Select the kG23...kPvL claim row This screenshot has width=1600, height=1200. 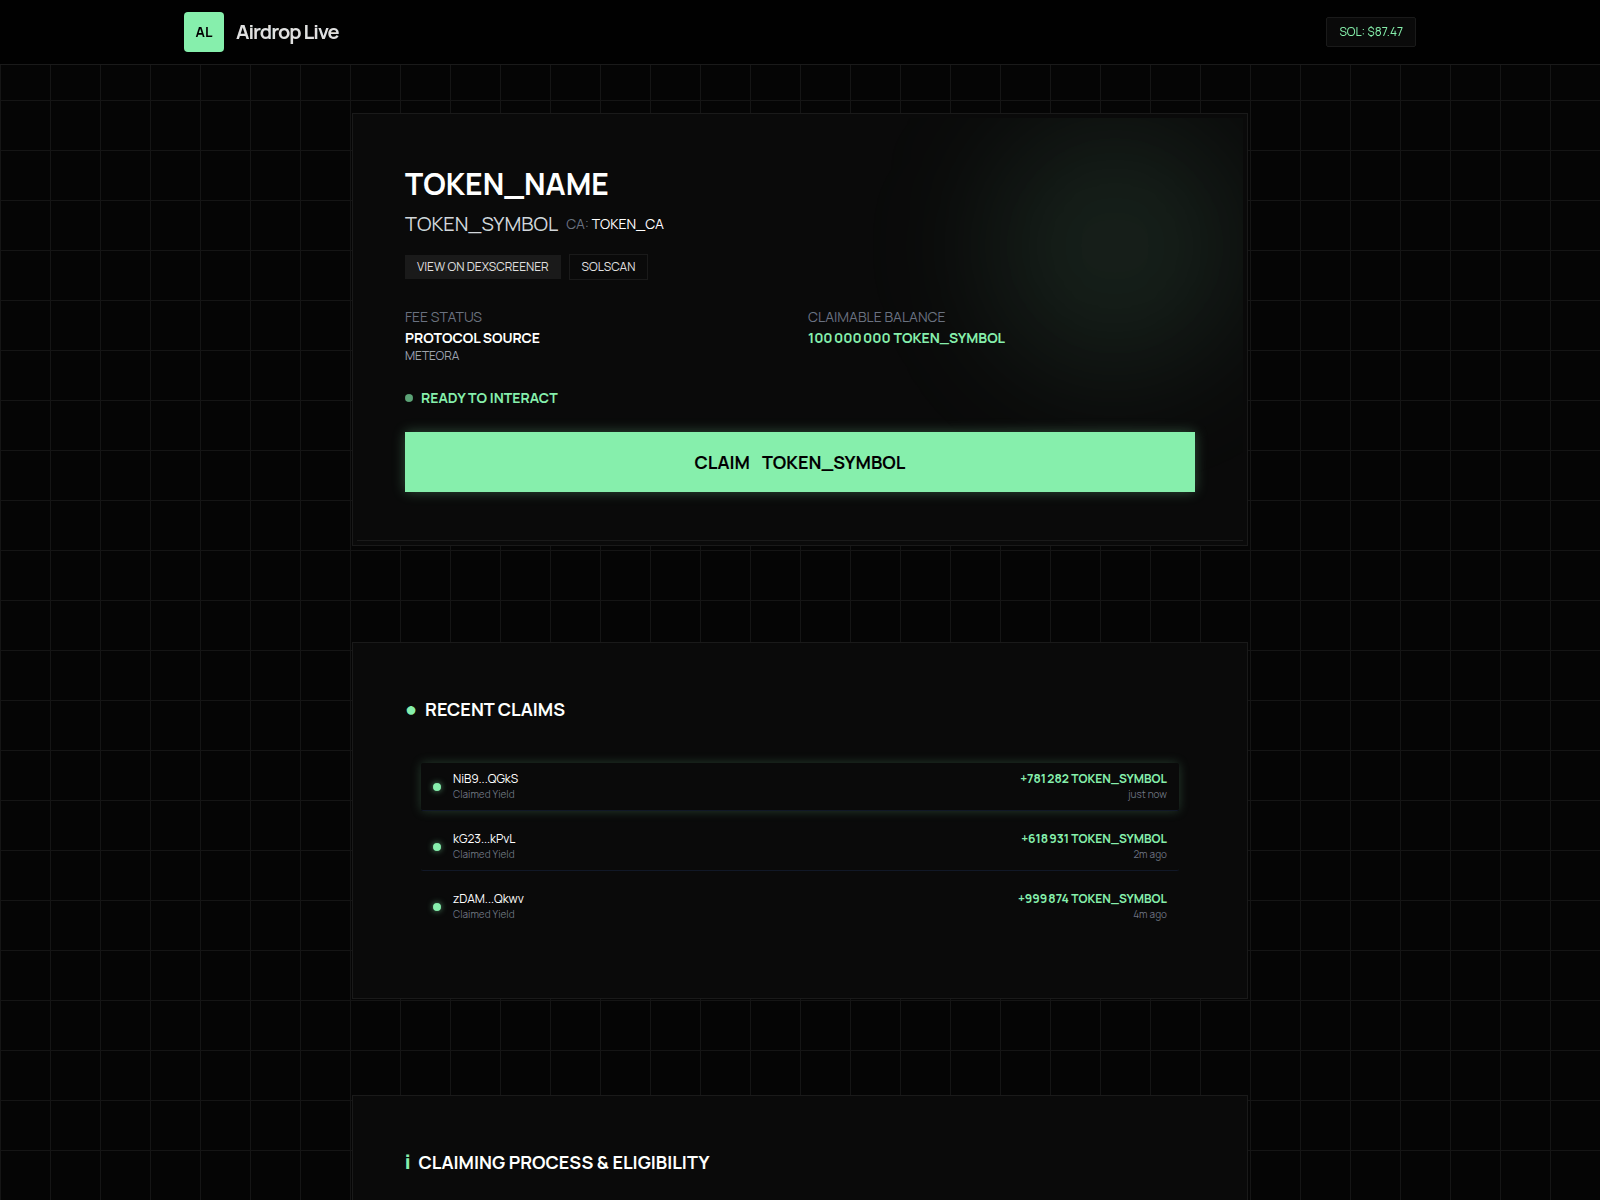tap(799, 846)
